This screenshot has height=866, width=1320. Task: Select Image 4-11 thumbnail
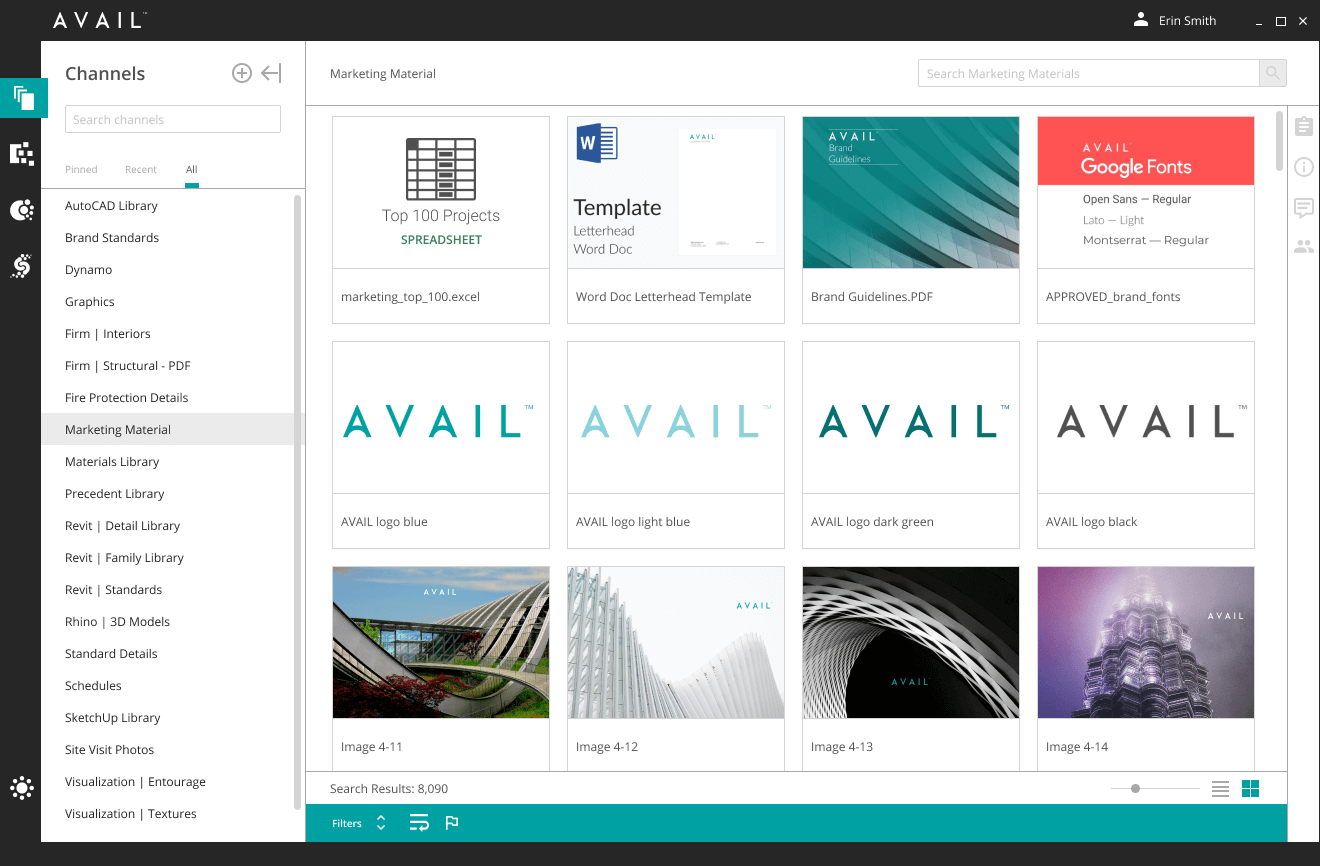click(x=441, y=643)
